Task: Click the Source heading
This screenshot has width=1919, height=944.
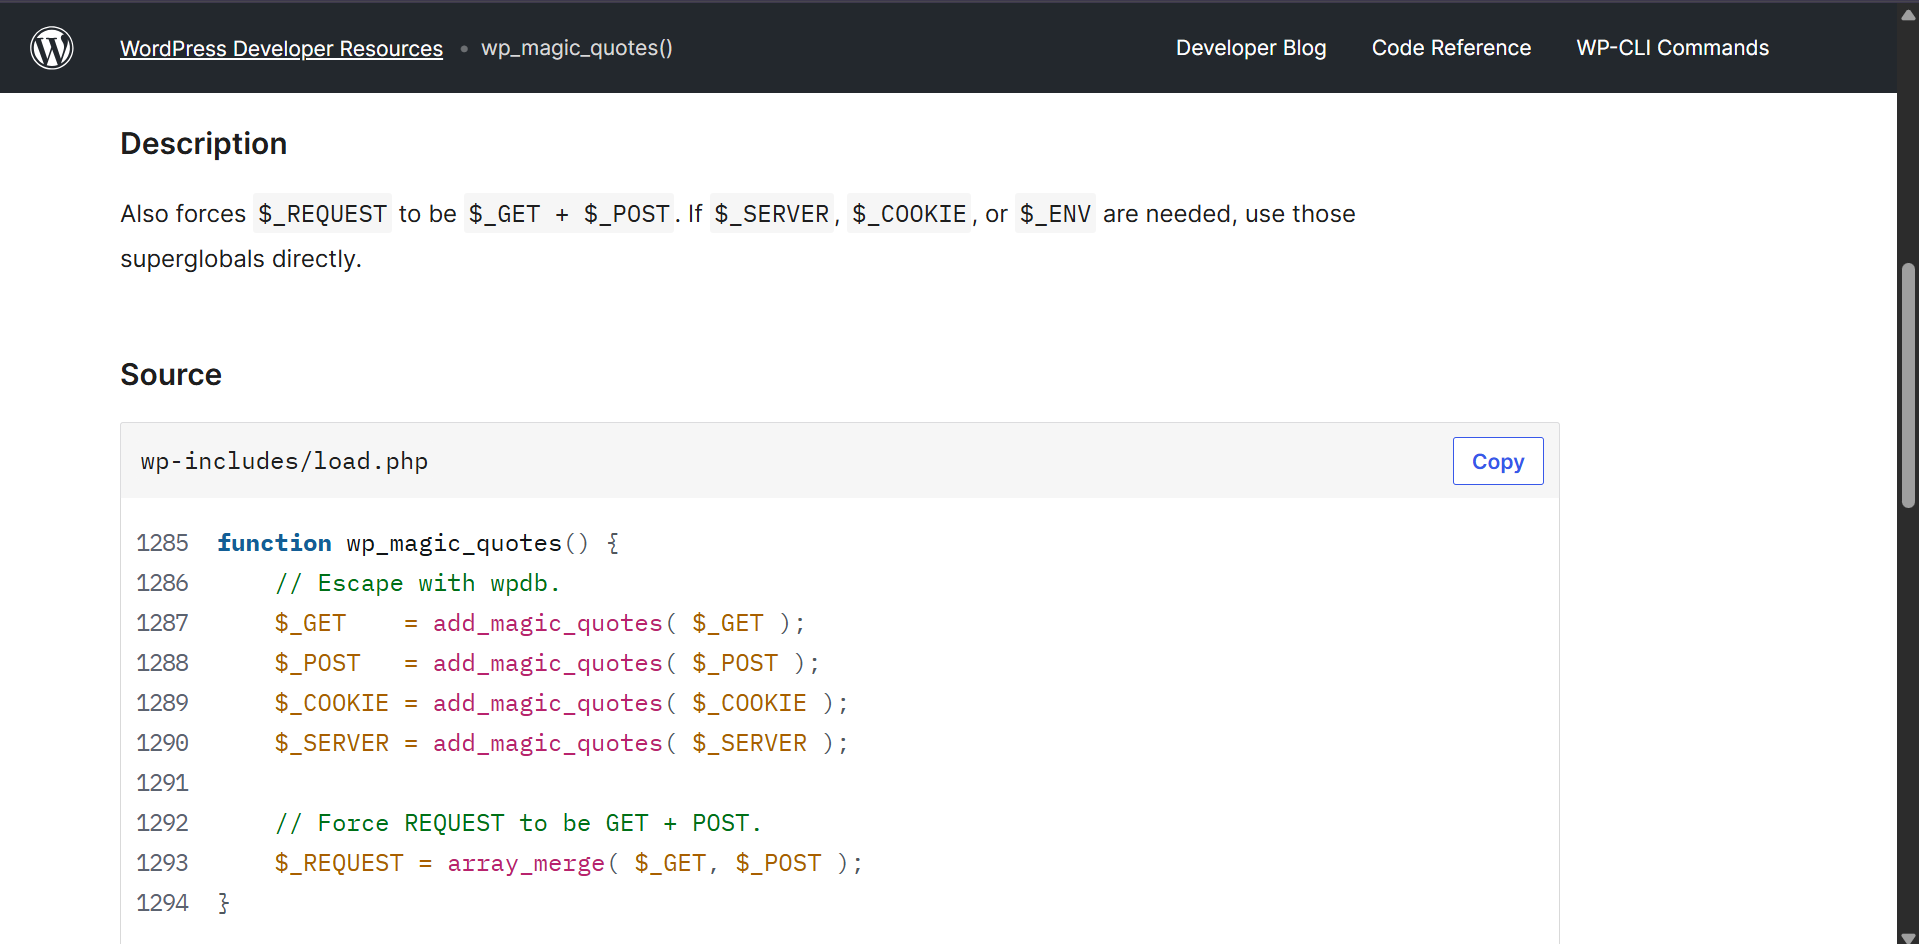Action: (x=171, y=375)
